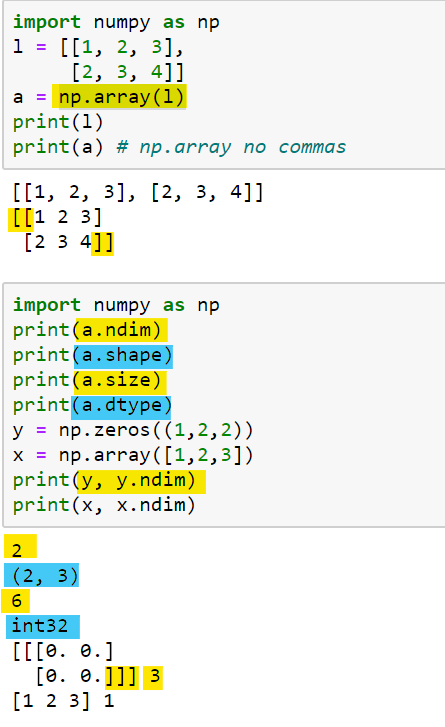Click the output row [[1 2 3]
Viewport: 445px width, 727px height.
point(57,217)
